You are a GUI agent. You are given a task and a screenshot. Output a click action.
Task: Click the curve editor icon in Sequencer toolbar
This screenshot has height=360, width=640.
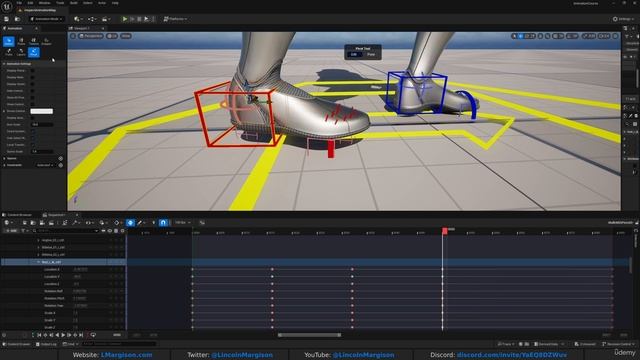coord(202,222)
